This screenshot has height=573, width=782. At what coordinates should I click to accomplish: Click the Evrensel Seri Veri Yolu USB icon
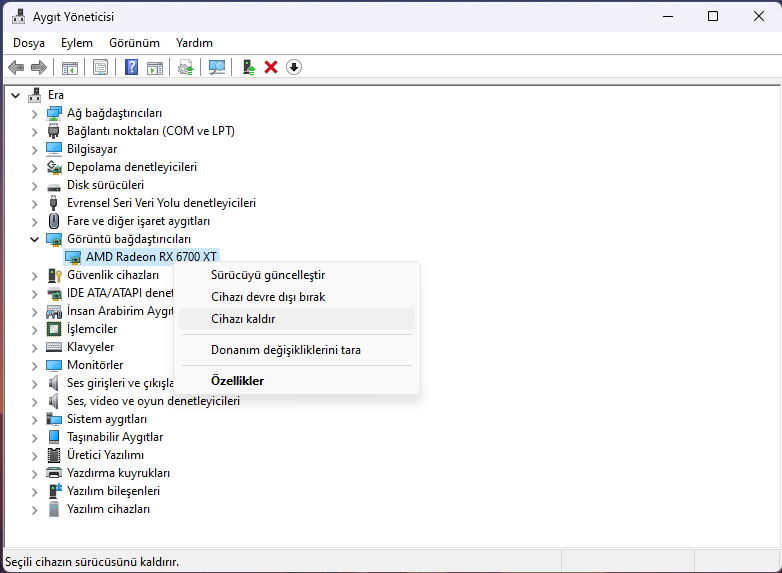pyautogui.click(x=53, y=203)
